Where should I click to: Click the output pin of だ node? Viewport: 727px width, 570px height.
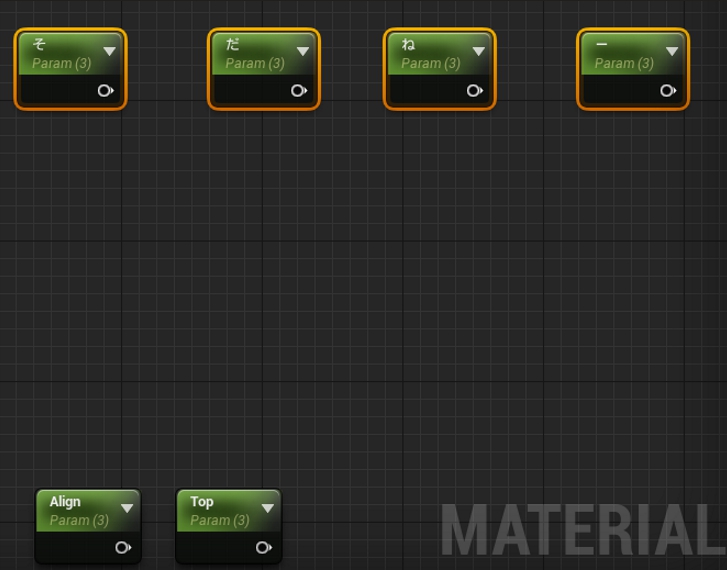tap(299, 90)
